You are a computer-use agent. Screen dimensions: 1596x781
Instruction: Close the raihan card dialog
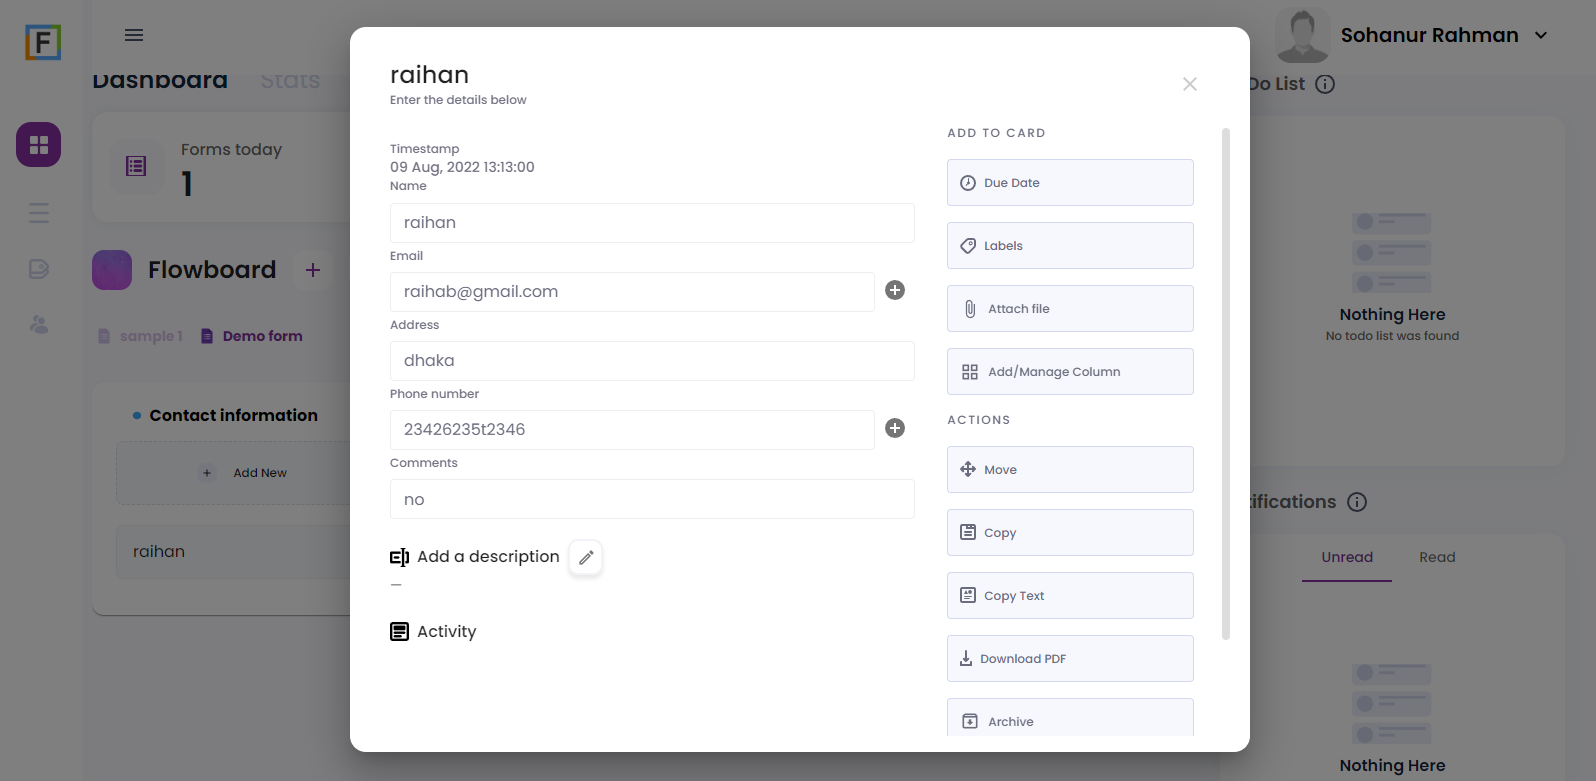(1189, 84)
